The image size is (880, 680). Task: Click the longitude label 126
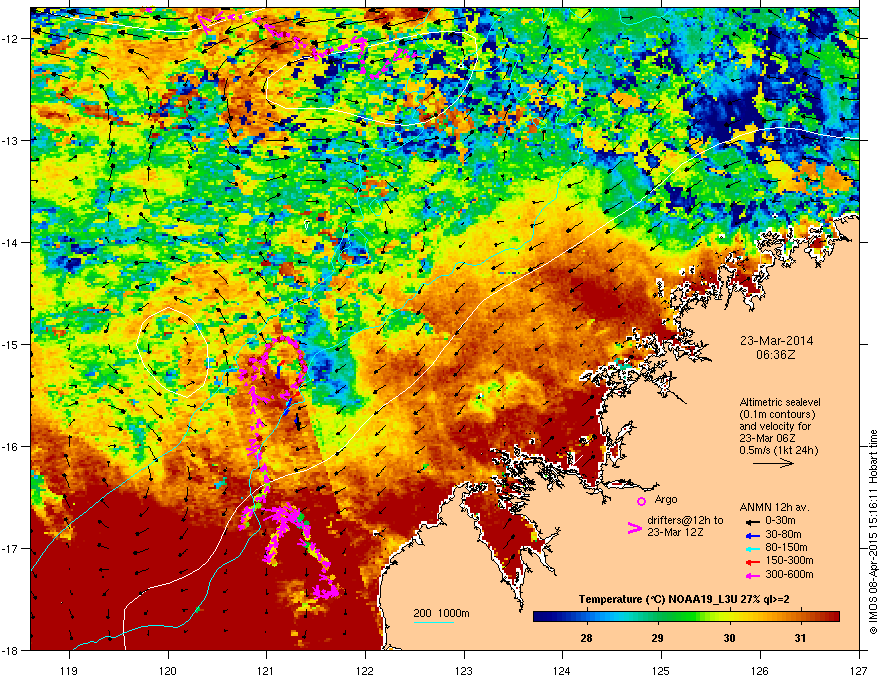760,670
